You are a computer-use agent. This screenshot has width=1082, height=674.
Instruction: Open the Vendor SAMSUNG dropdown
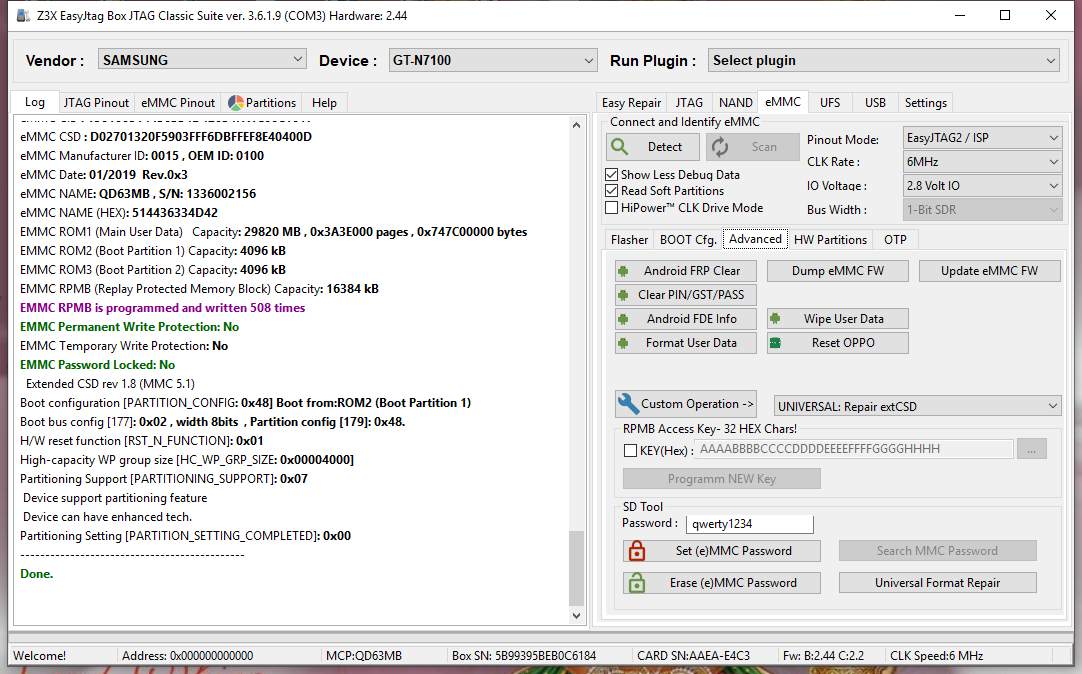pos(202,60)
